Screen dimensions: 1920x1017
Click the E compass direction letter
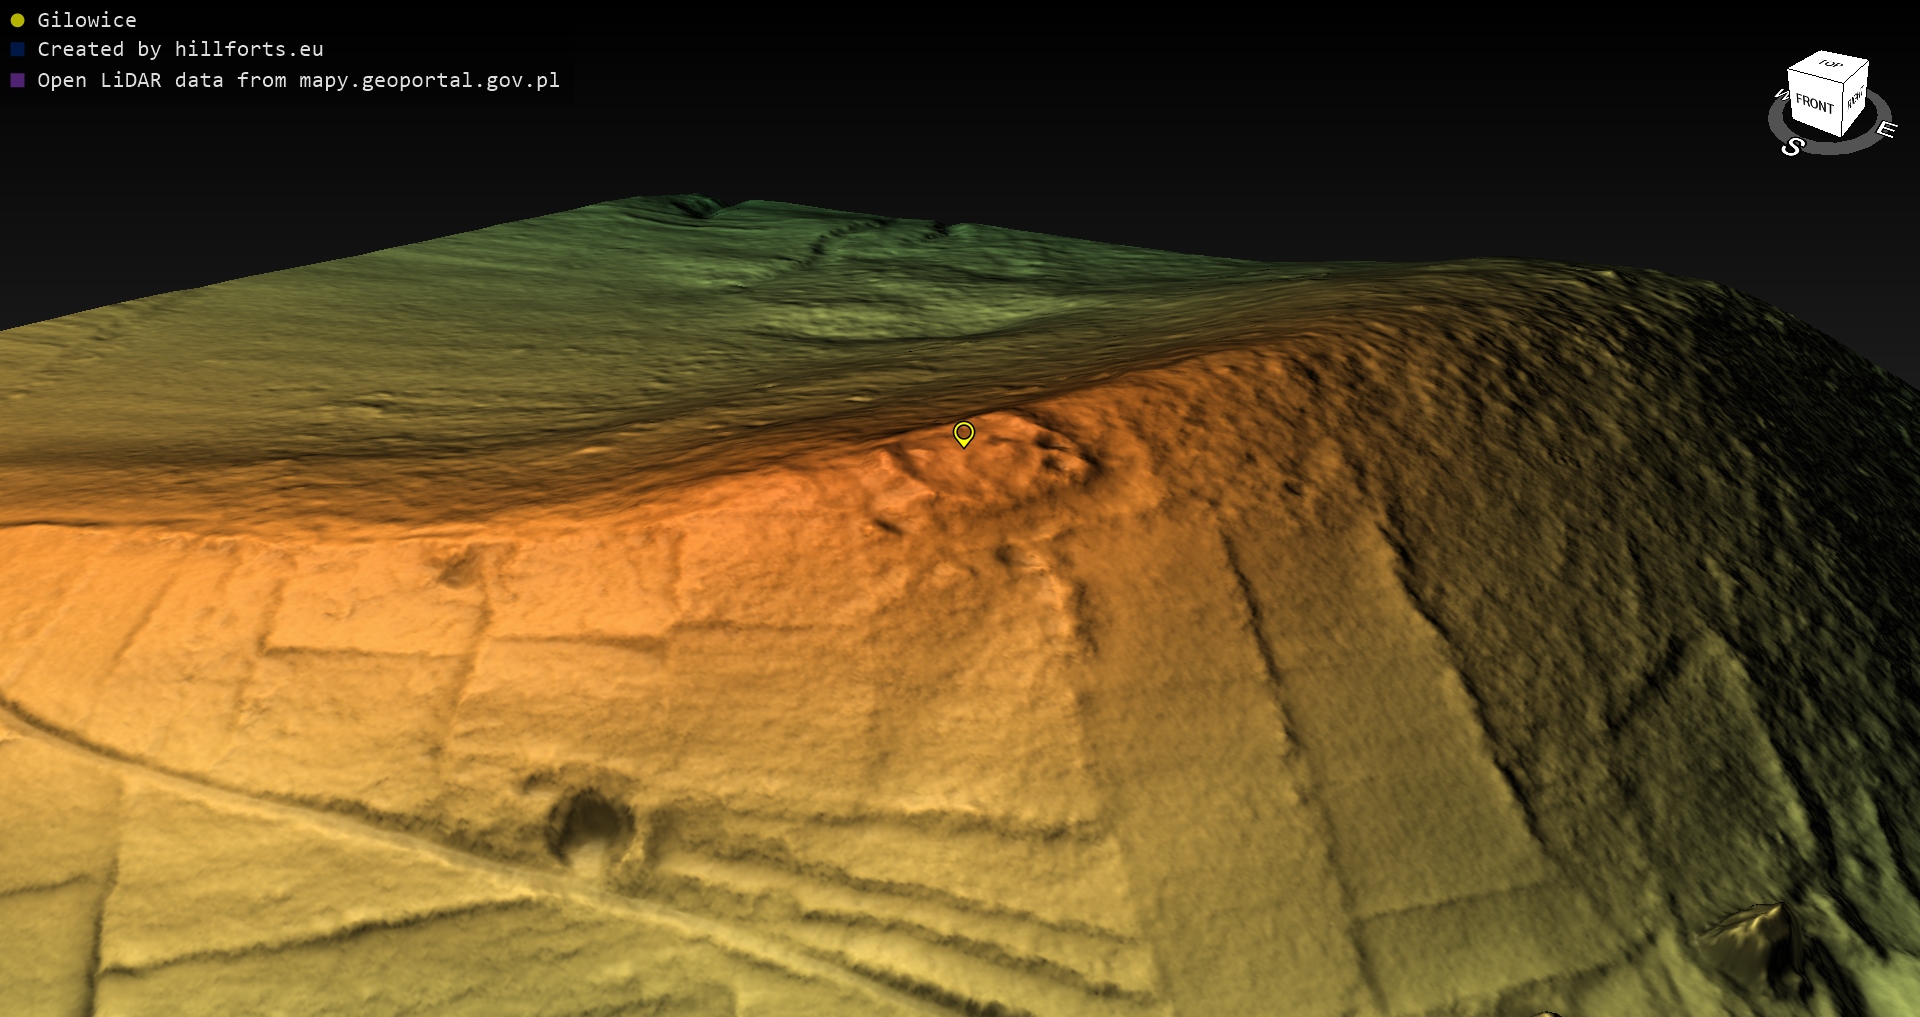(x=1886, y=129)
